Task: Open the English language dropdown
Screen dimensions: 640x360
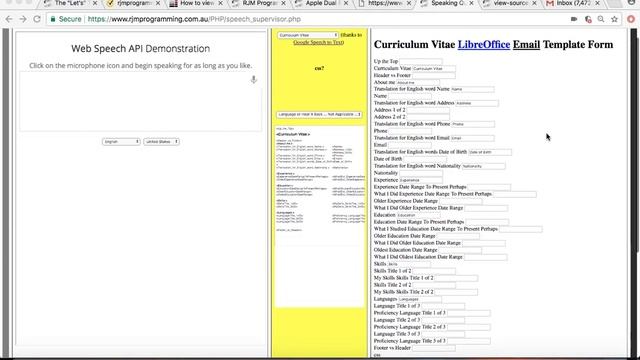Action: point(121,142)
